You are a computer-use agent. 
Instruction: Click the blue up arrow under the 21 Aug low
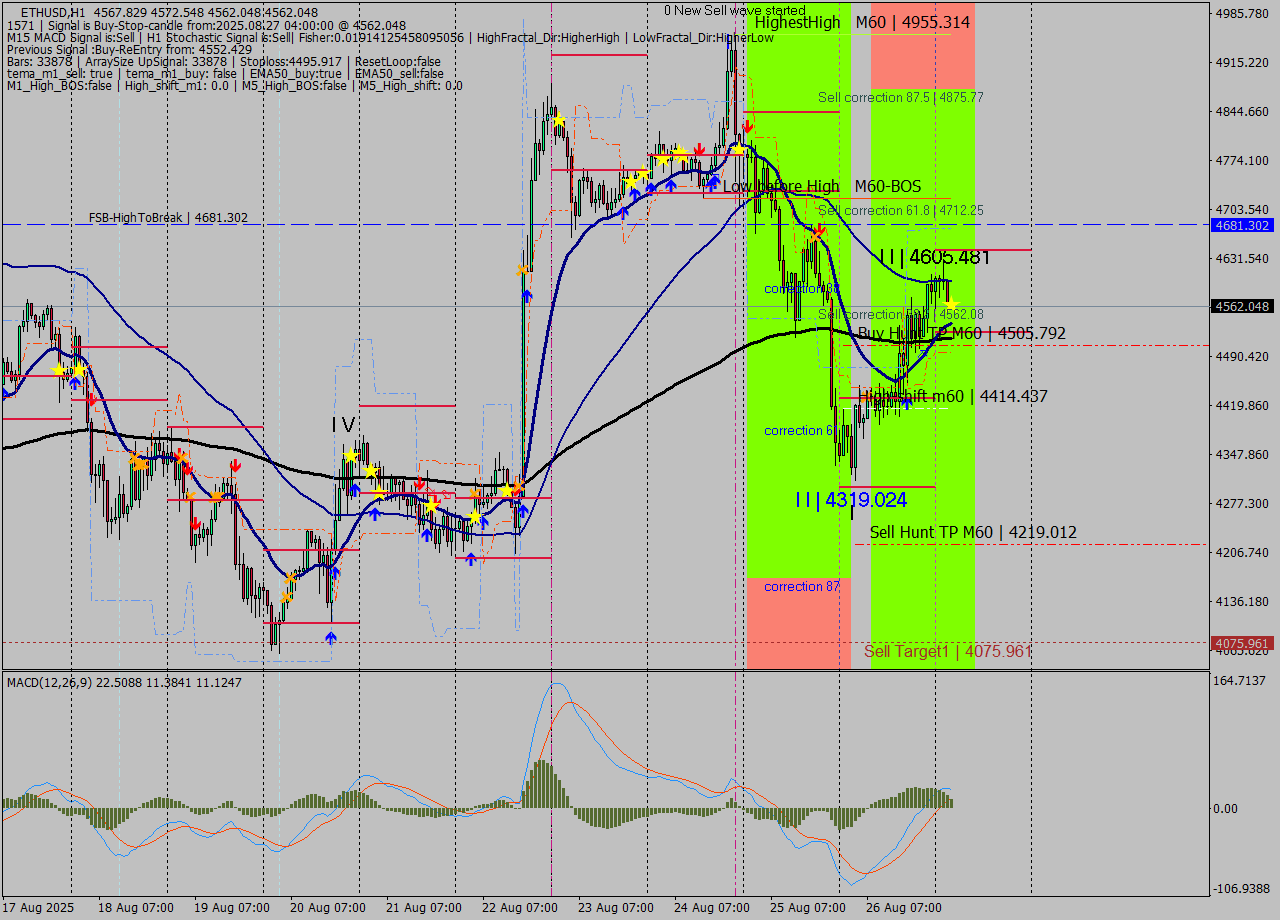click(x=470, y=559)
